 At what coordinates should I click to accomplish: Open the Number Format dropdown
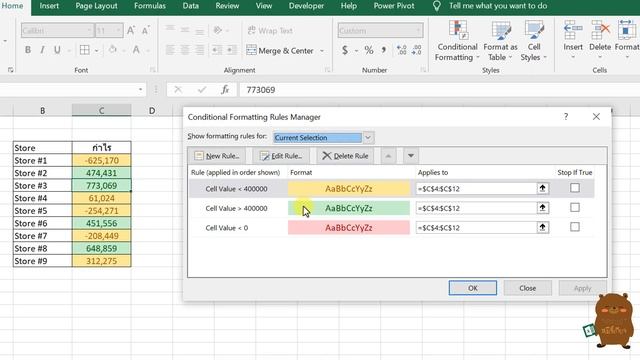(418, 30)
